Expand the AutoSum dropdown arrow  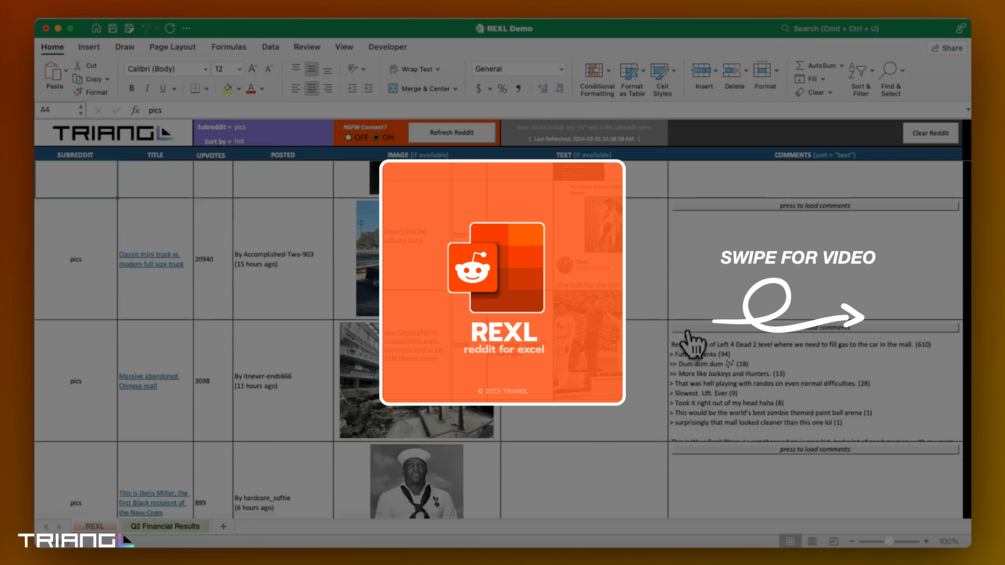pos(842,66)
